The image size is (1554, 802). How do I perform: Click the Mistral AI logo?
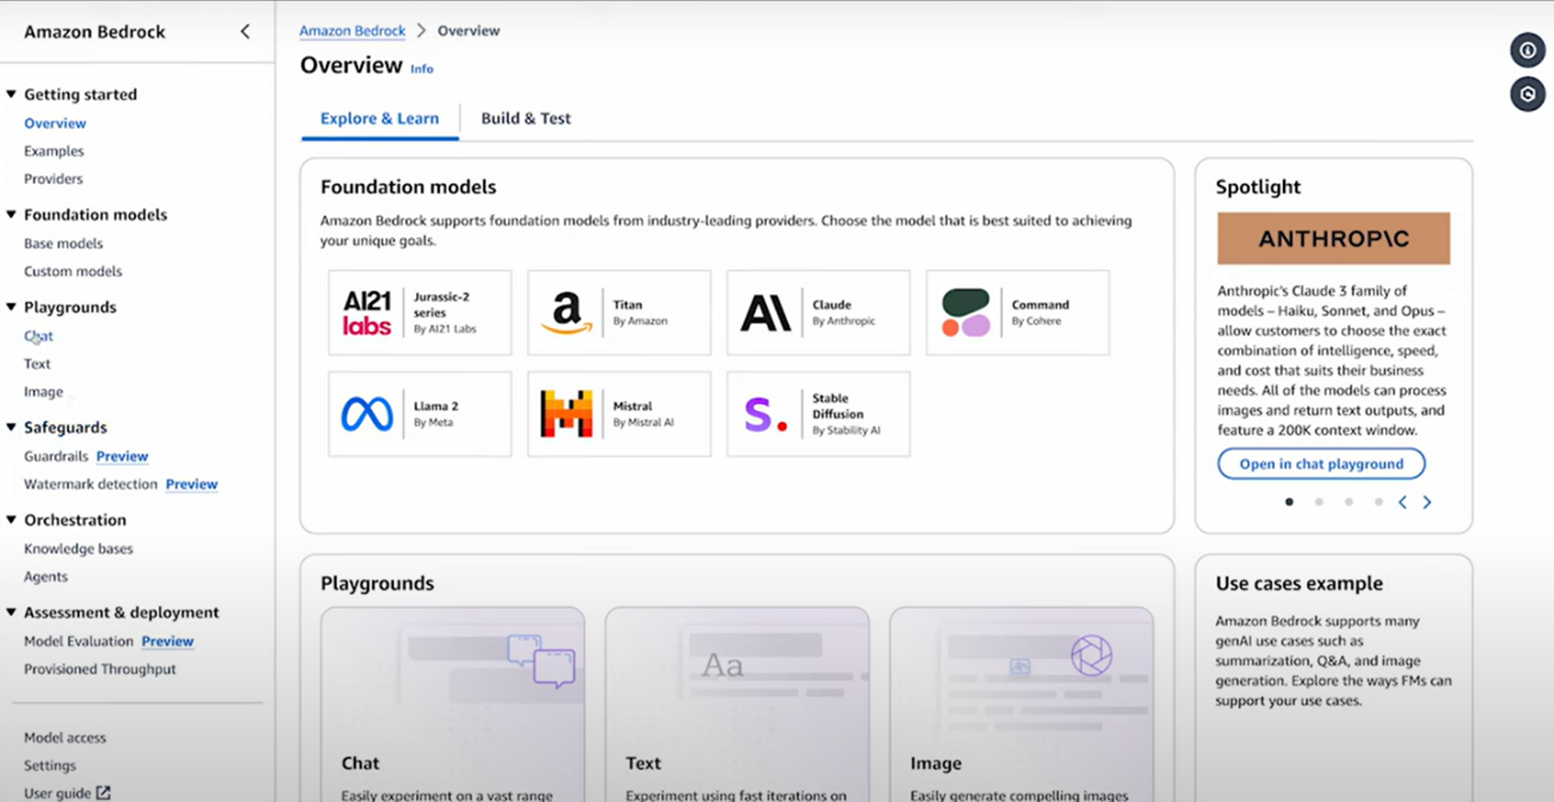click(x=566, y=414)
